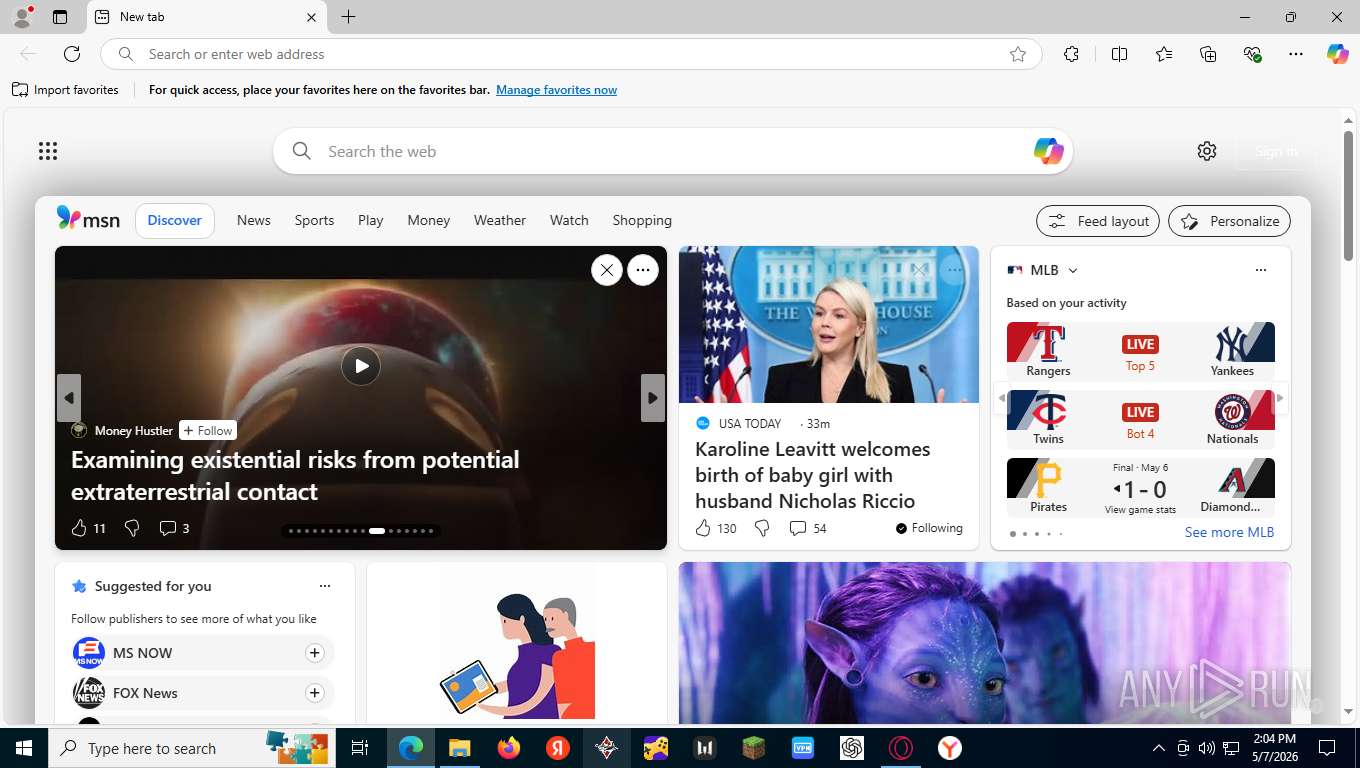The height and width of the screenshot is (768, 1360).
Task: Follow Money Hustler publisher
Action: point(208,431)
